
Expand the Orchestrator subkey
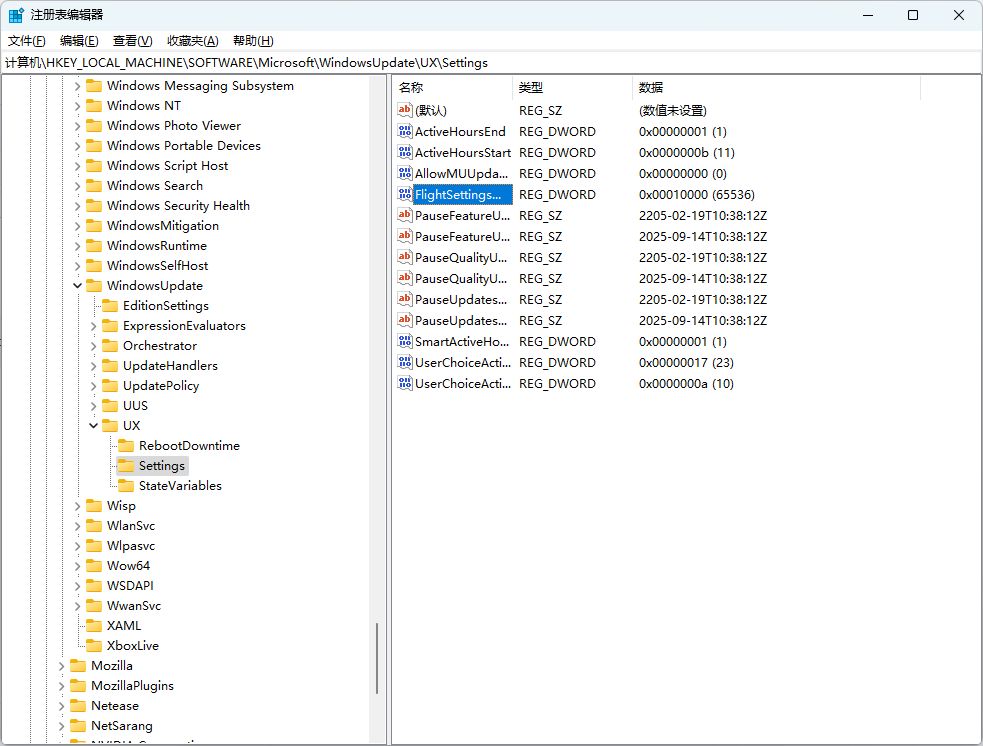click(94, 346)
